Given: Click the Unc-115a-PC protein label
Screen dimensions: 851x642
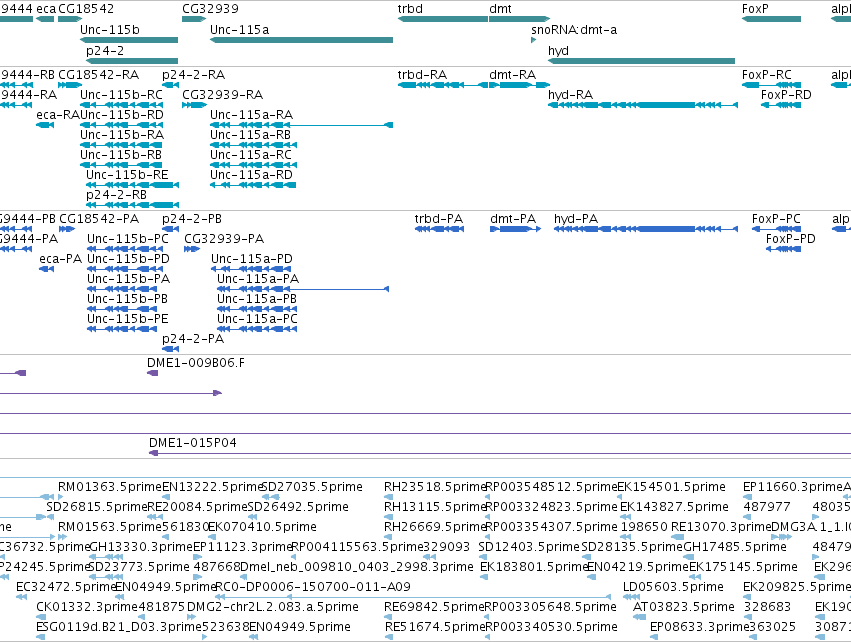Looking at the screenshot, I should coord(257,319).
